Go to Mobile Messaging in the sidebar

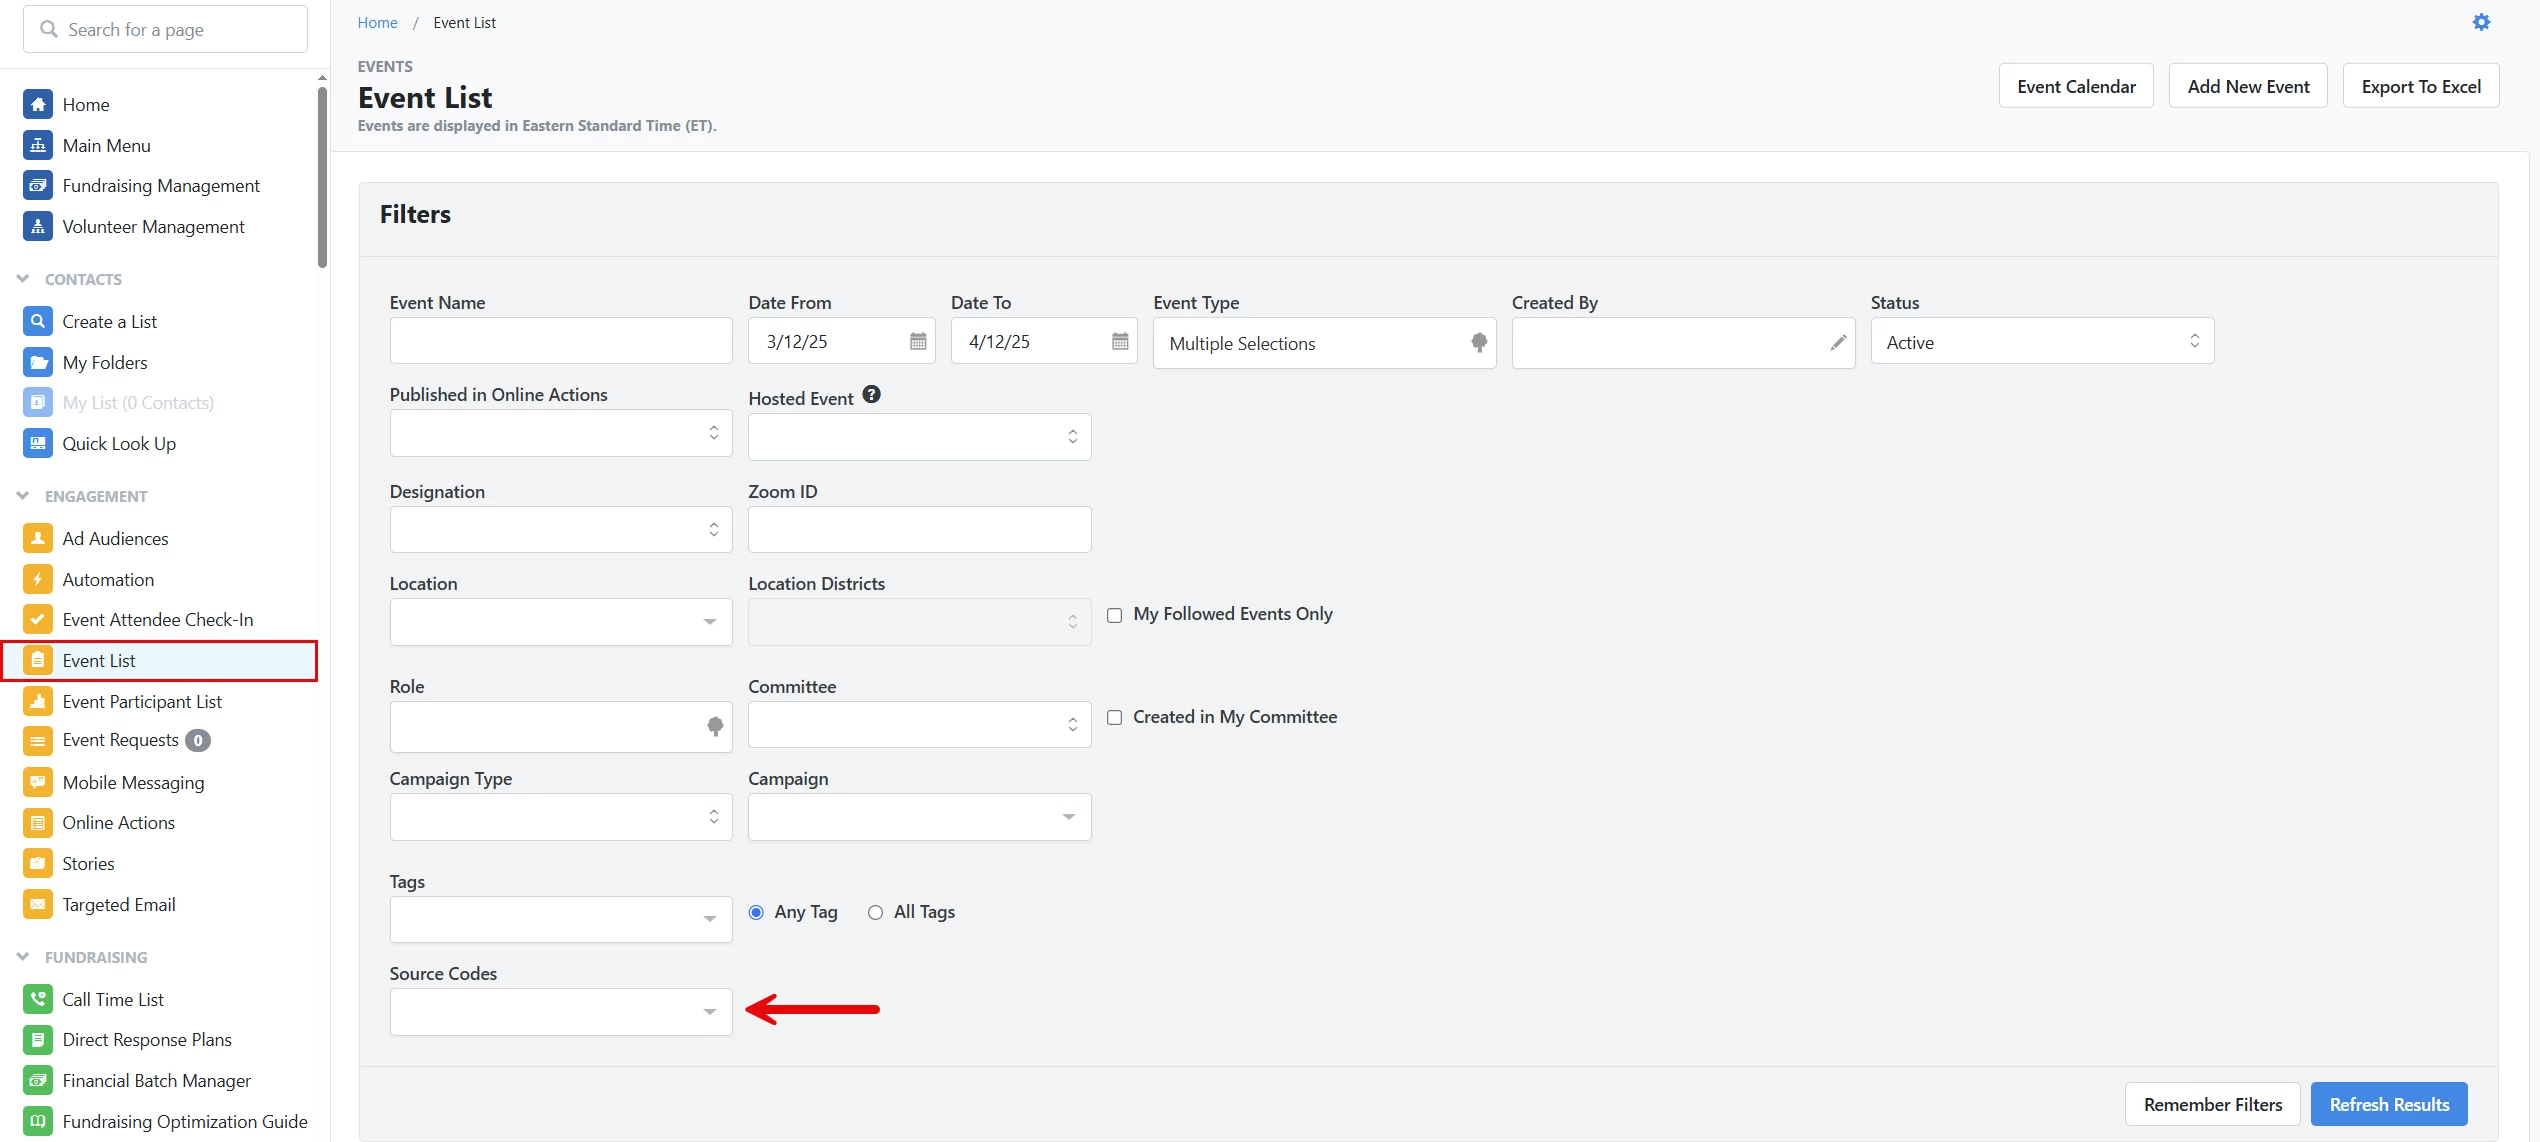[x=133, y=783]
